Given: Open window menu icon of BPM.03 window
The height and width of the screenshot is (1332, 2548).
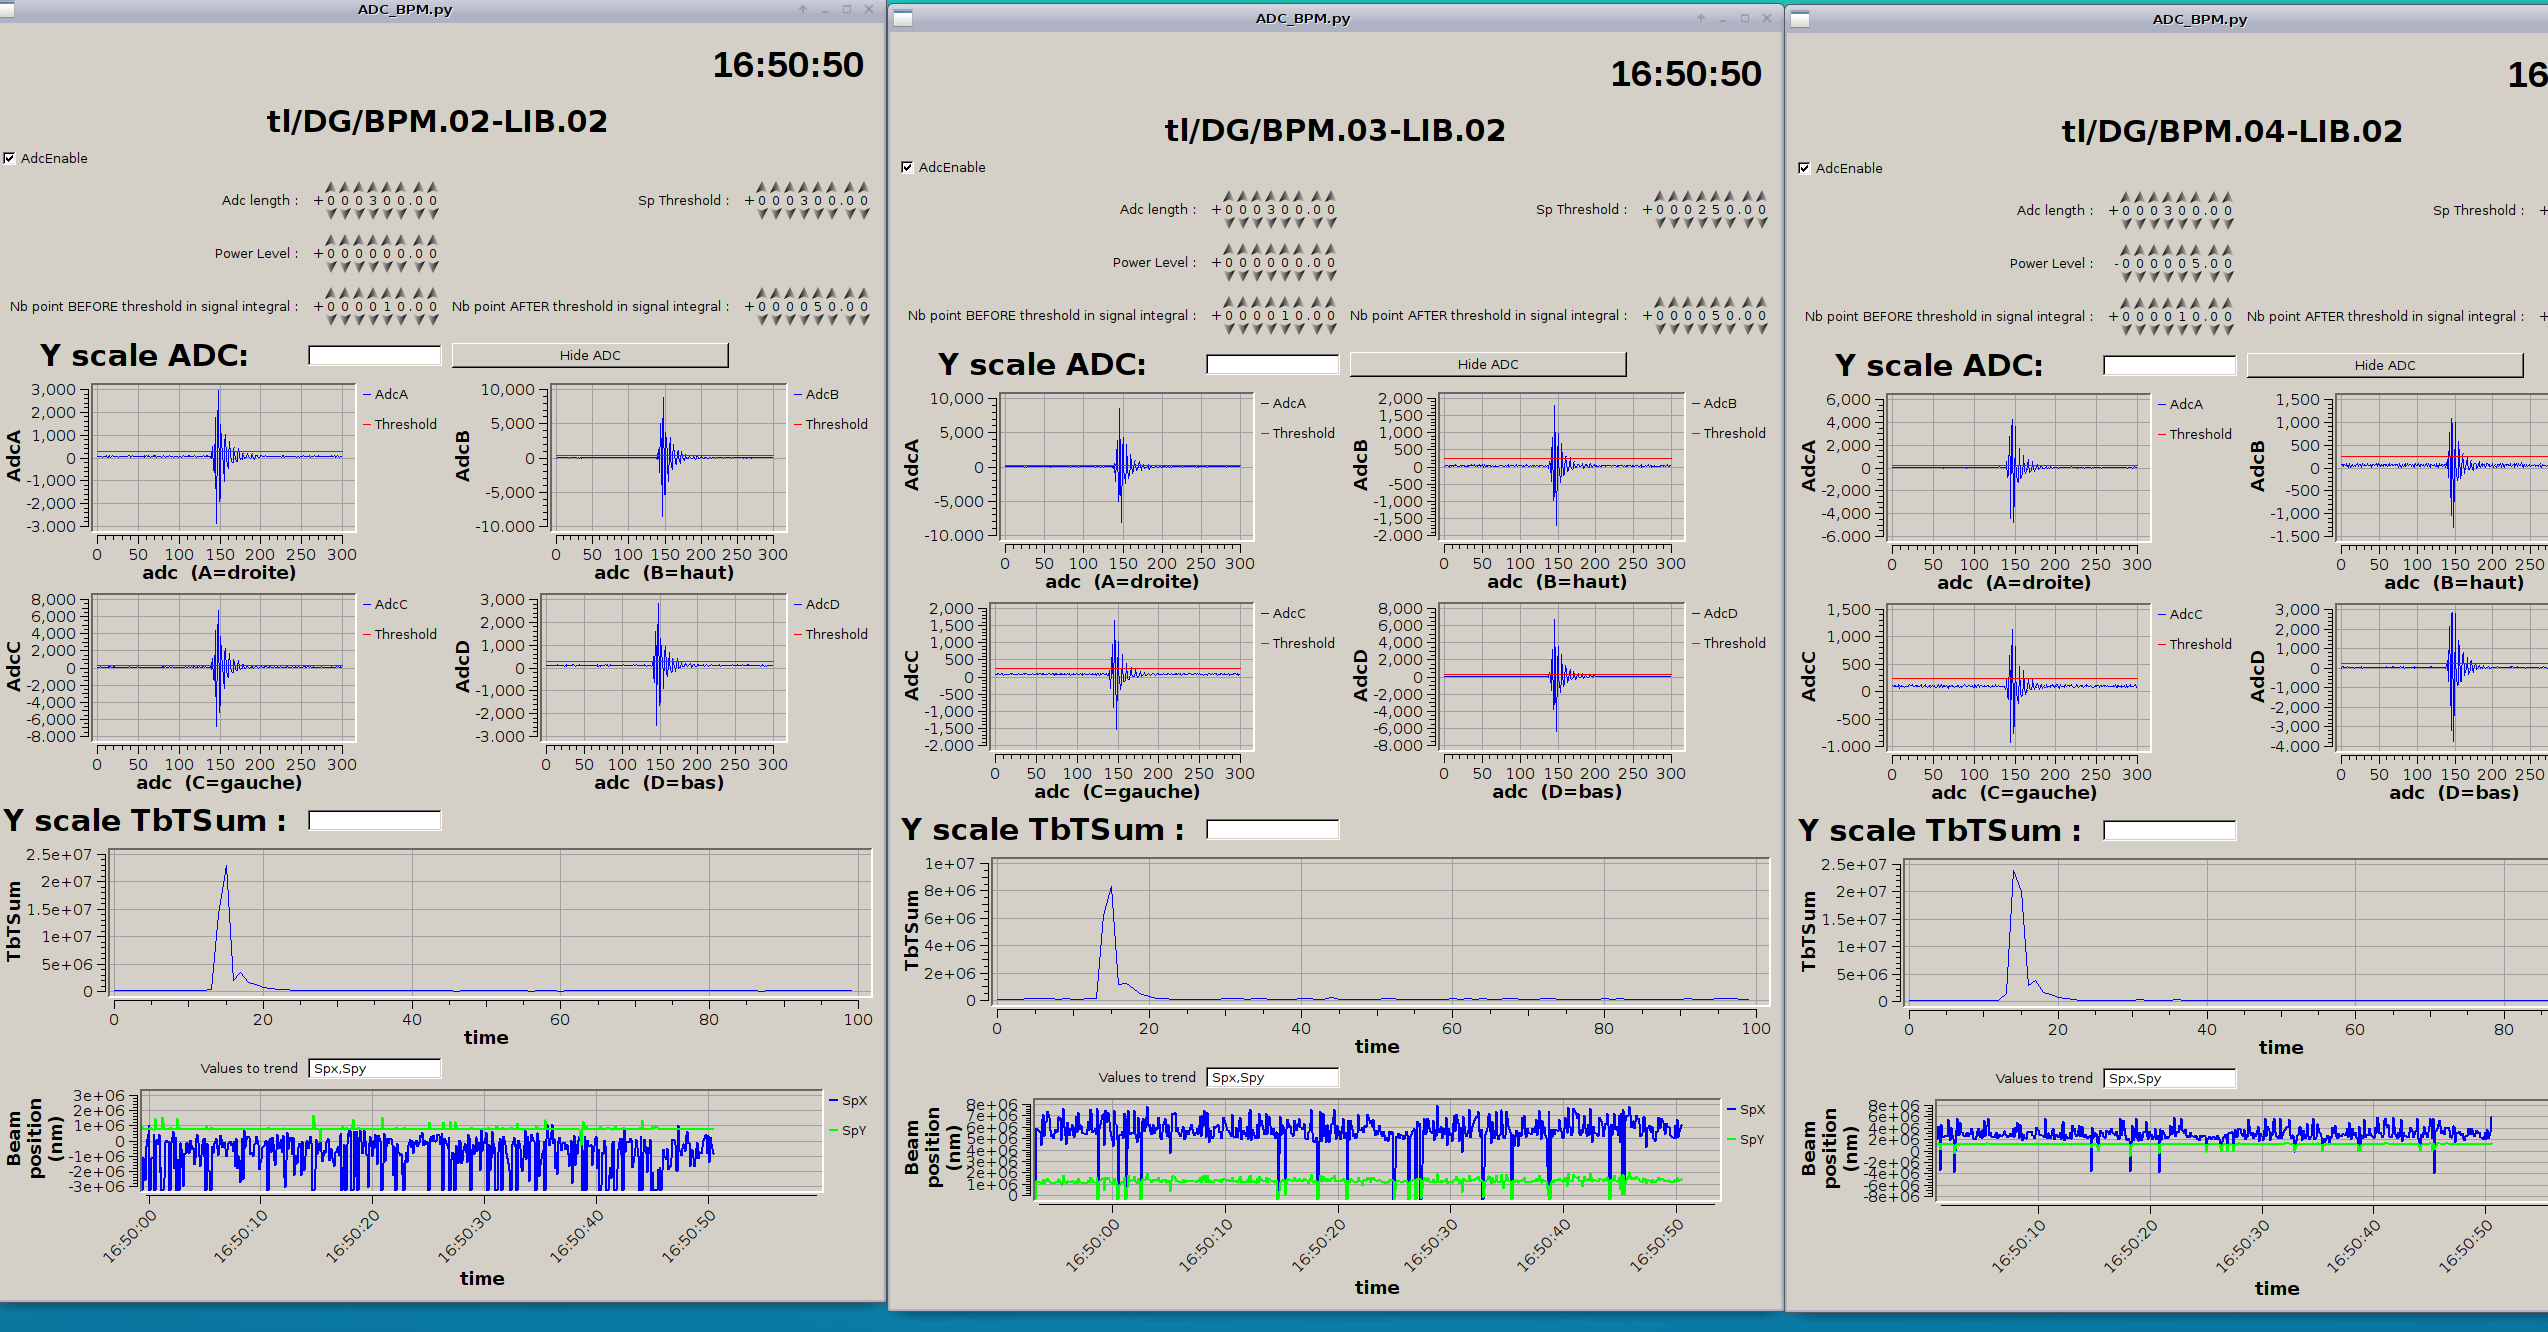Looking at the screenshot, I should pos(903,19).
